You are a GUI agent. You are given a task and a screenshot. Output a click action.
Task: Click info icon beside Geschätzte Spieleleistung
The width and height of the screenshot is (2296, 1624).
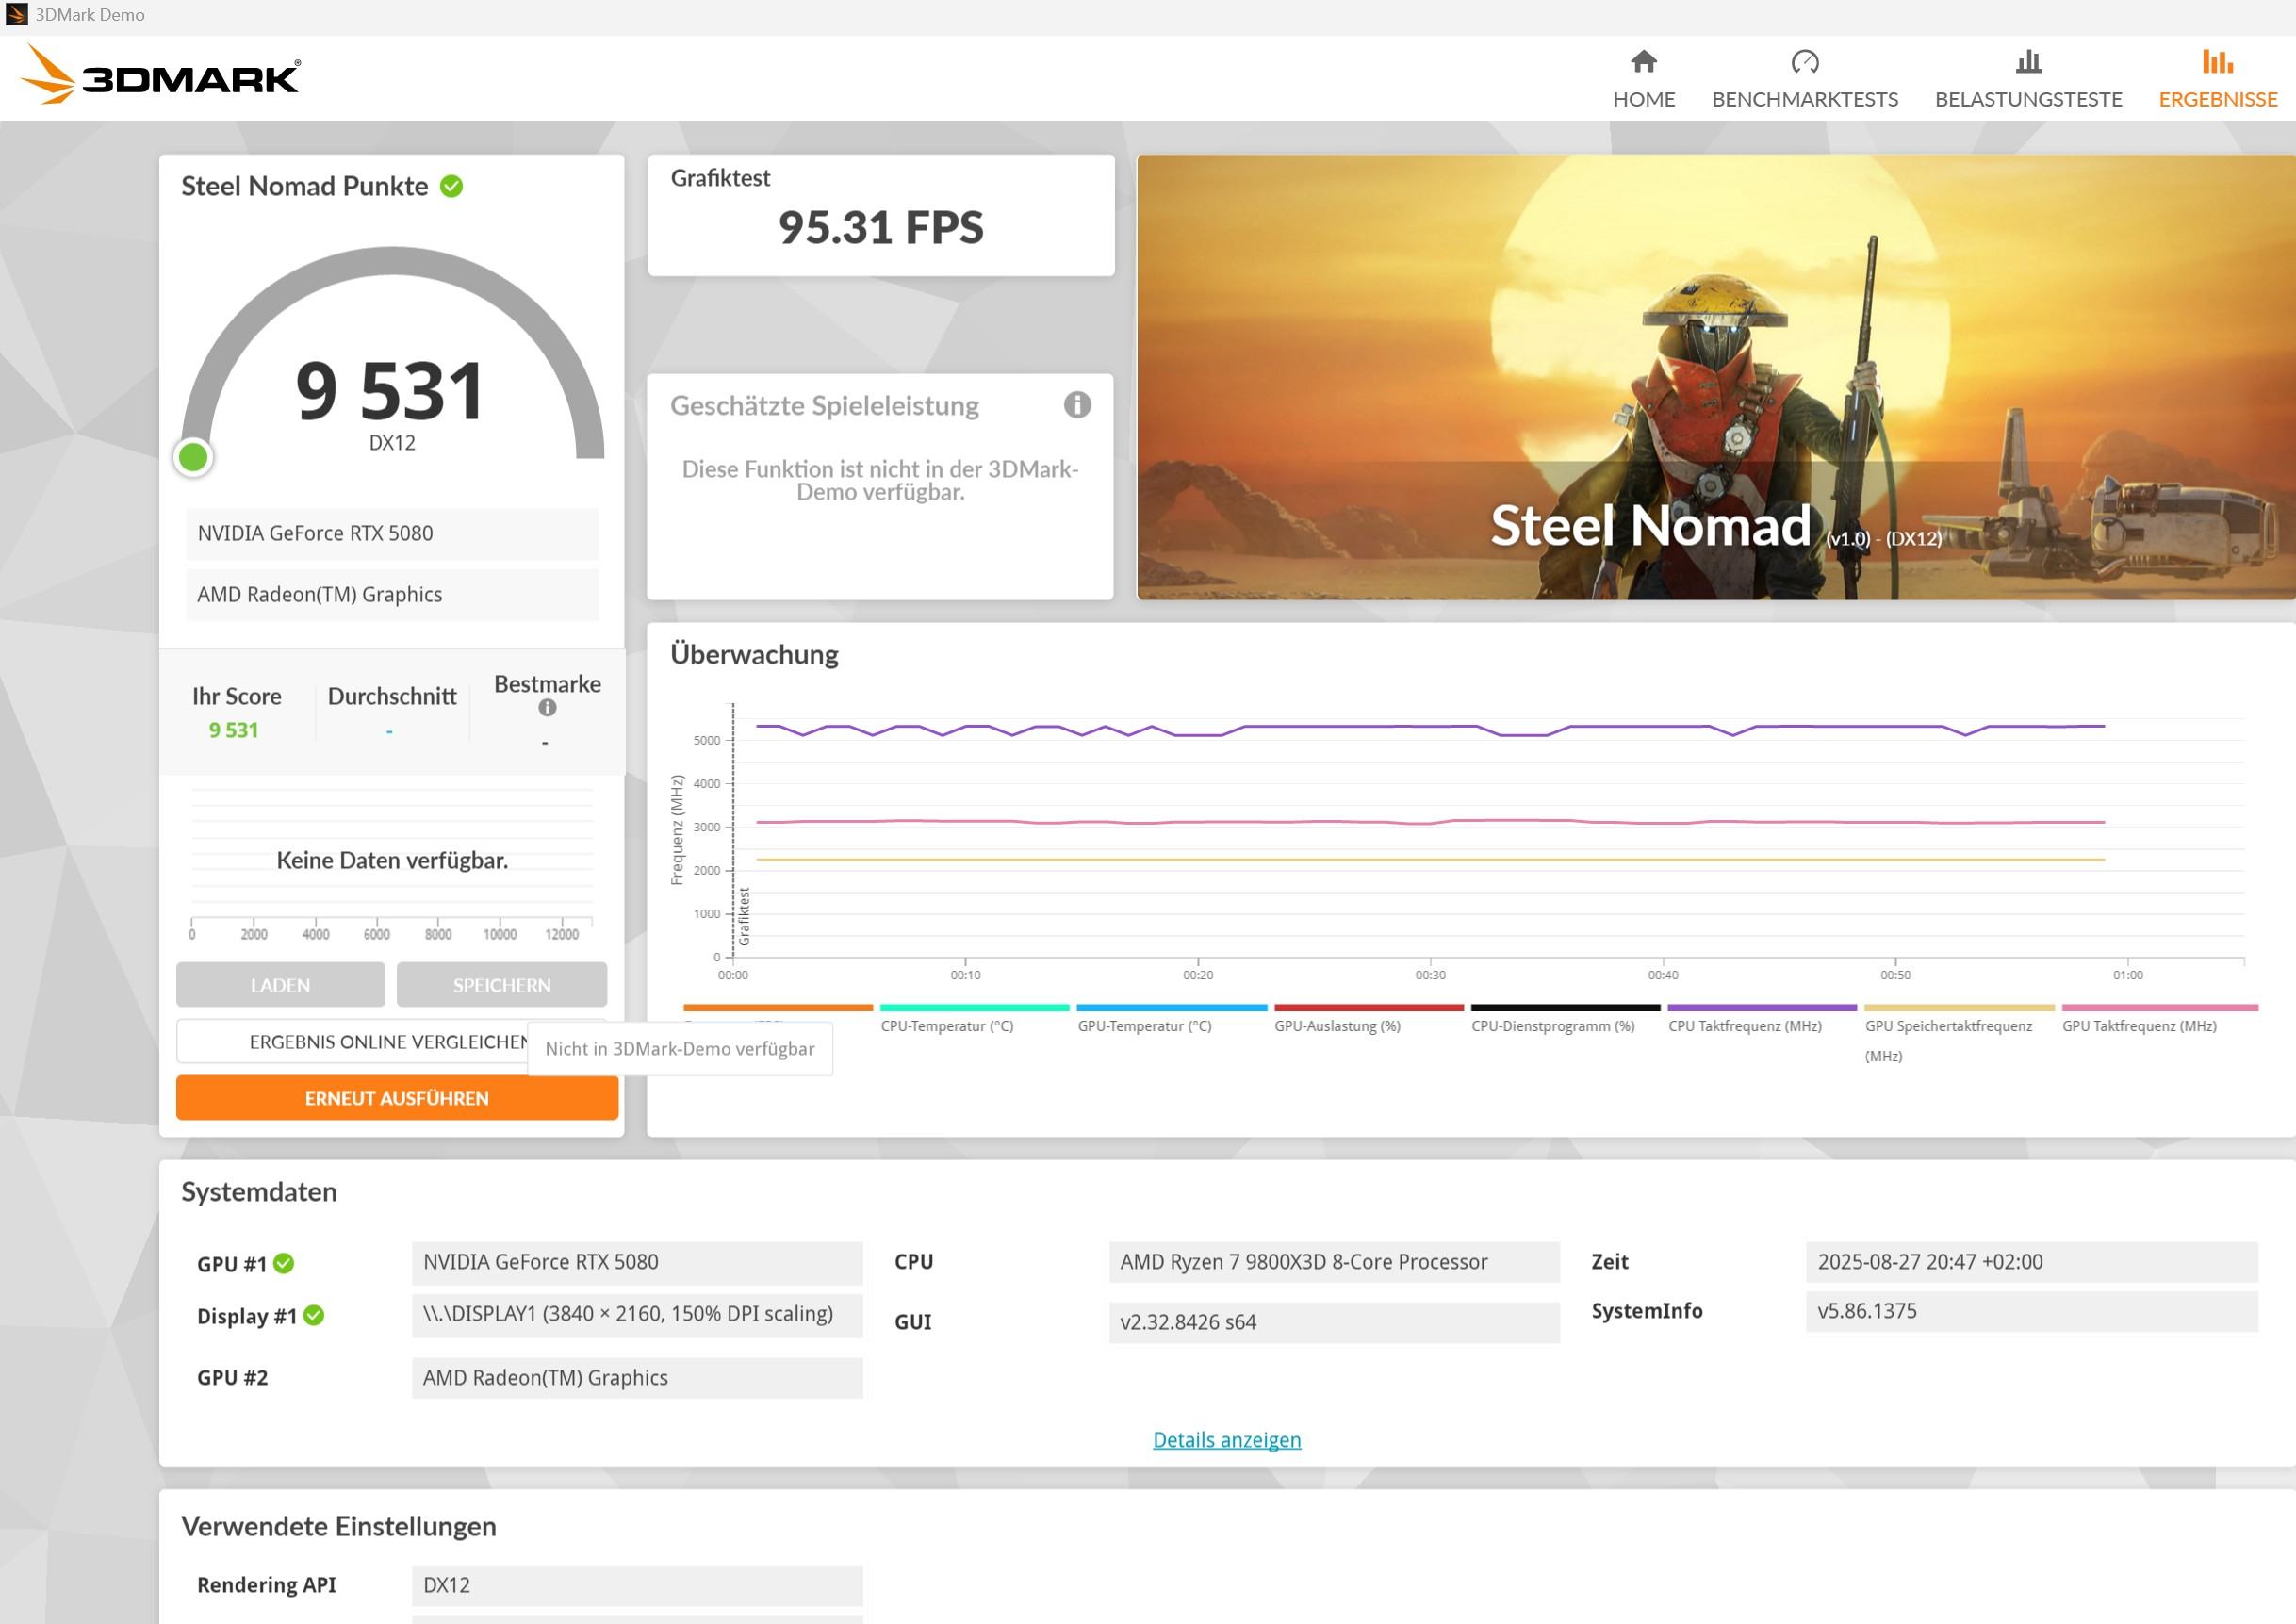click(x=1077, y=405)
